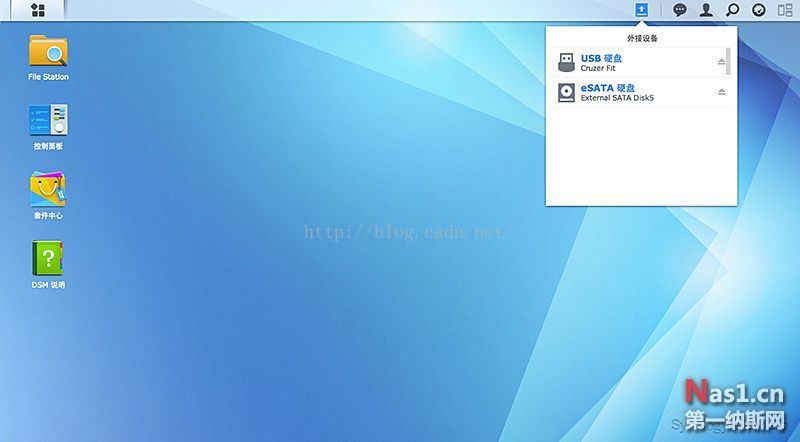Click the eSATA hard disk icon

[565, 92]
